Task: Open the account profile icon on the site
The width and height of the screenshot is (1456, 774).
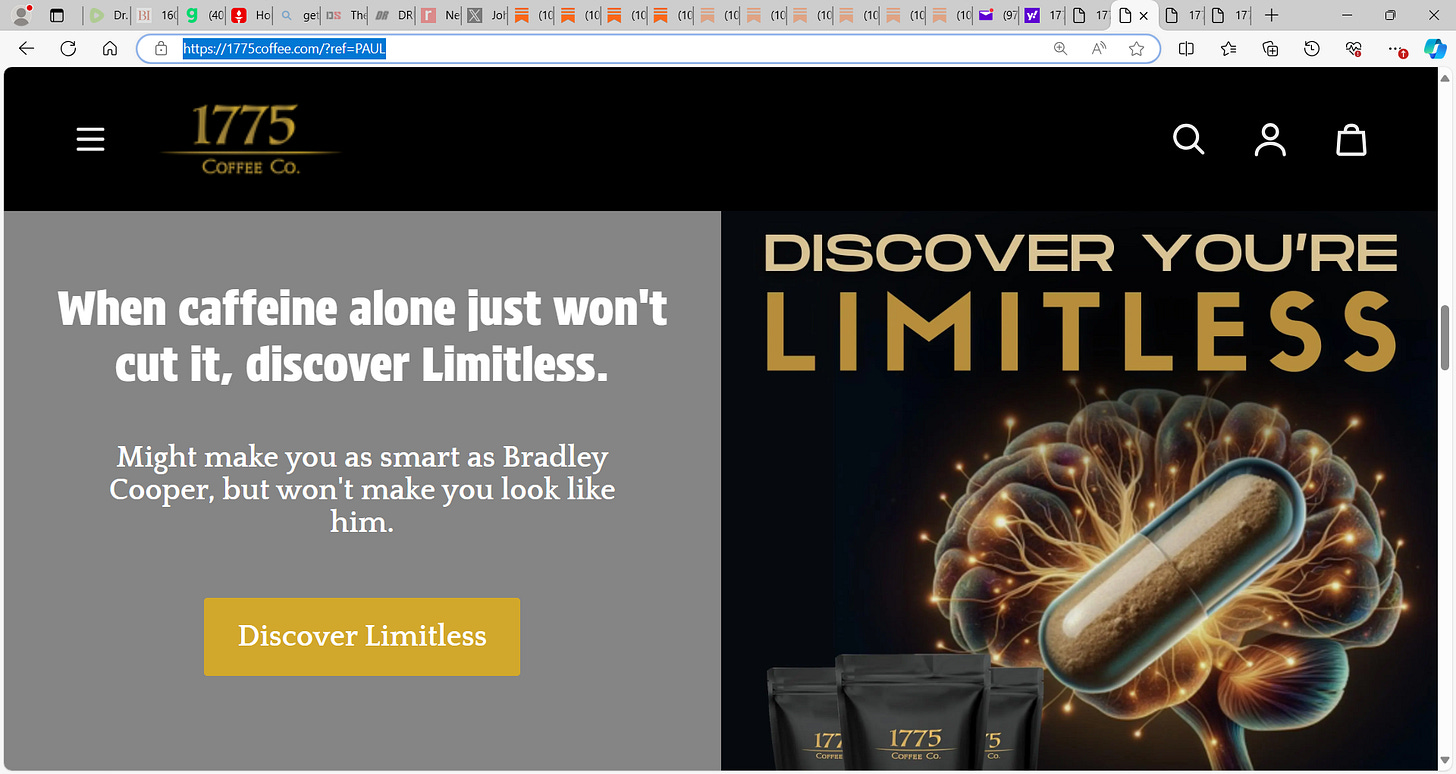Action: pos(1270,140)
